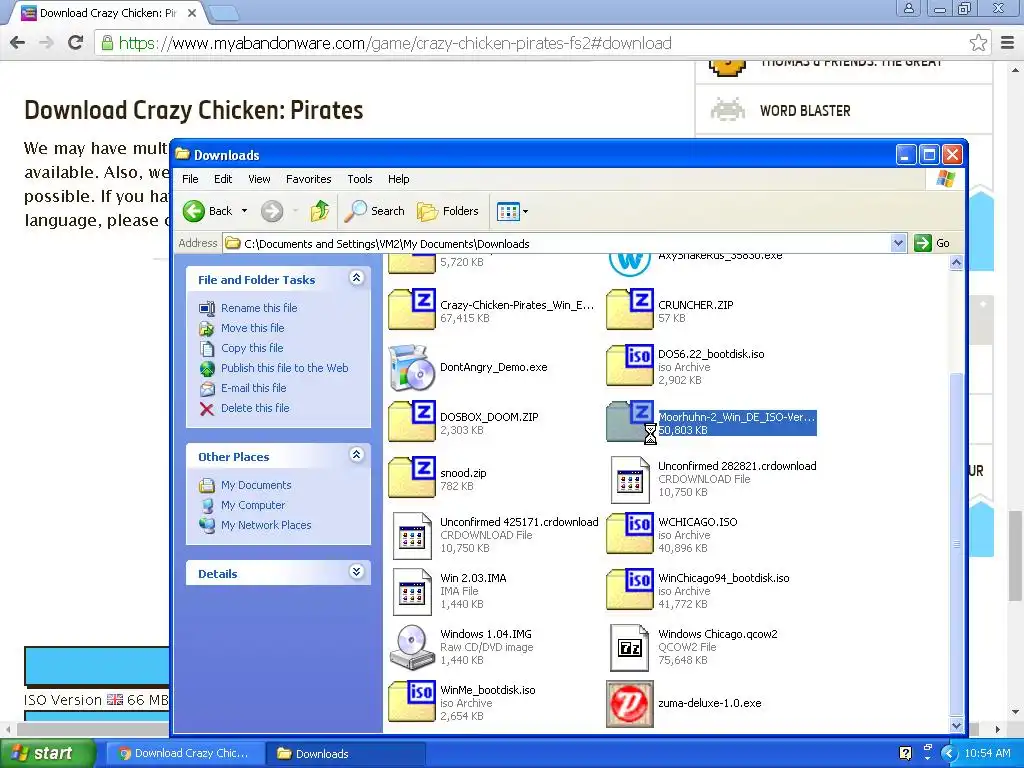Select Windows 1.04.IMG disc icon

(x=411, y=647)
